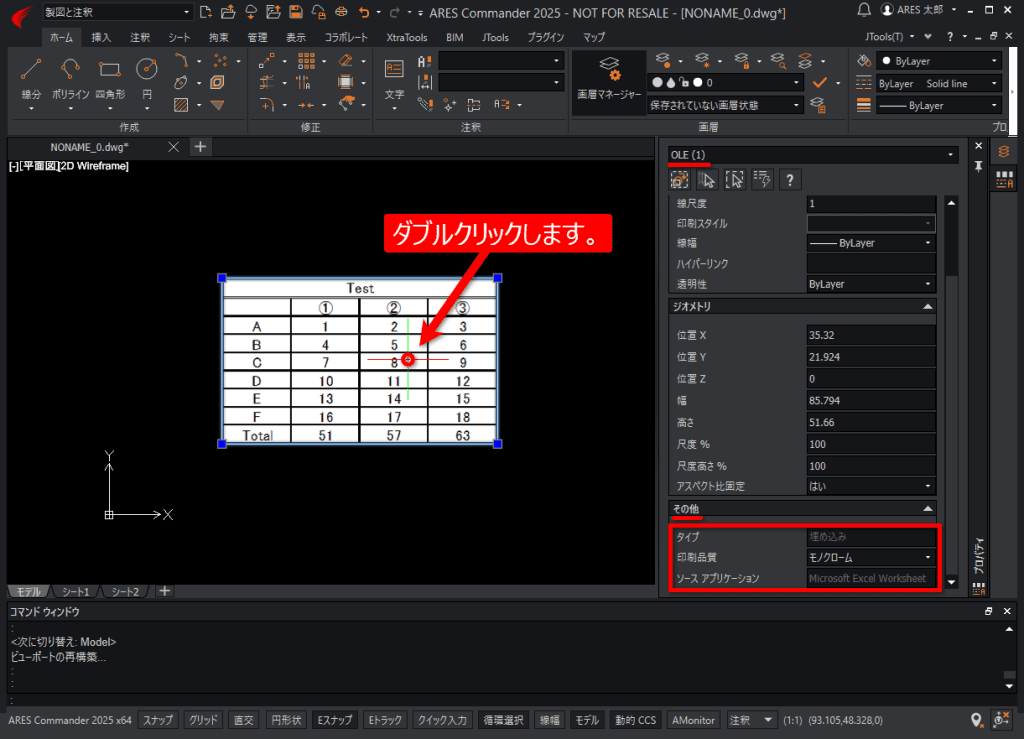Select the 線分 line tool

(x=31, y=77)
